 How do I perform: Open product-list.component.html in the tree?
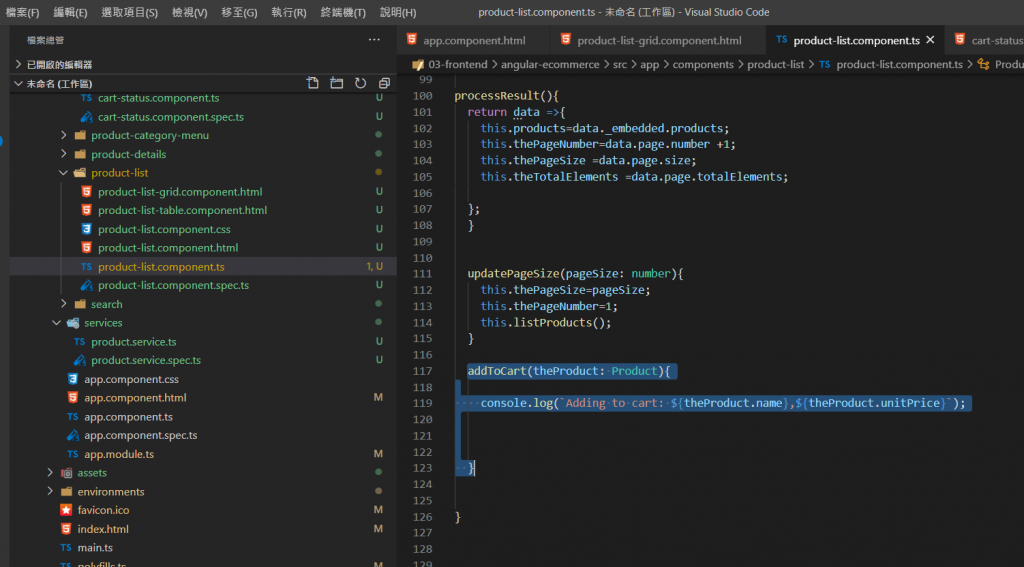tap(168, 248)
